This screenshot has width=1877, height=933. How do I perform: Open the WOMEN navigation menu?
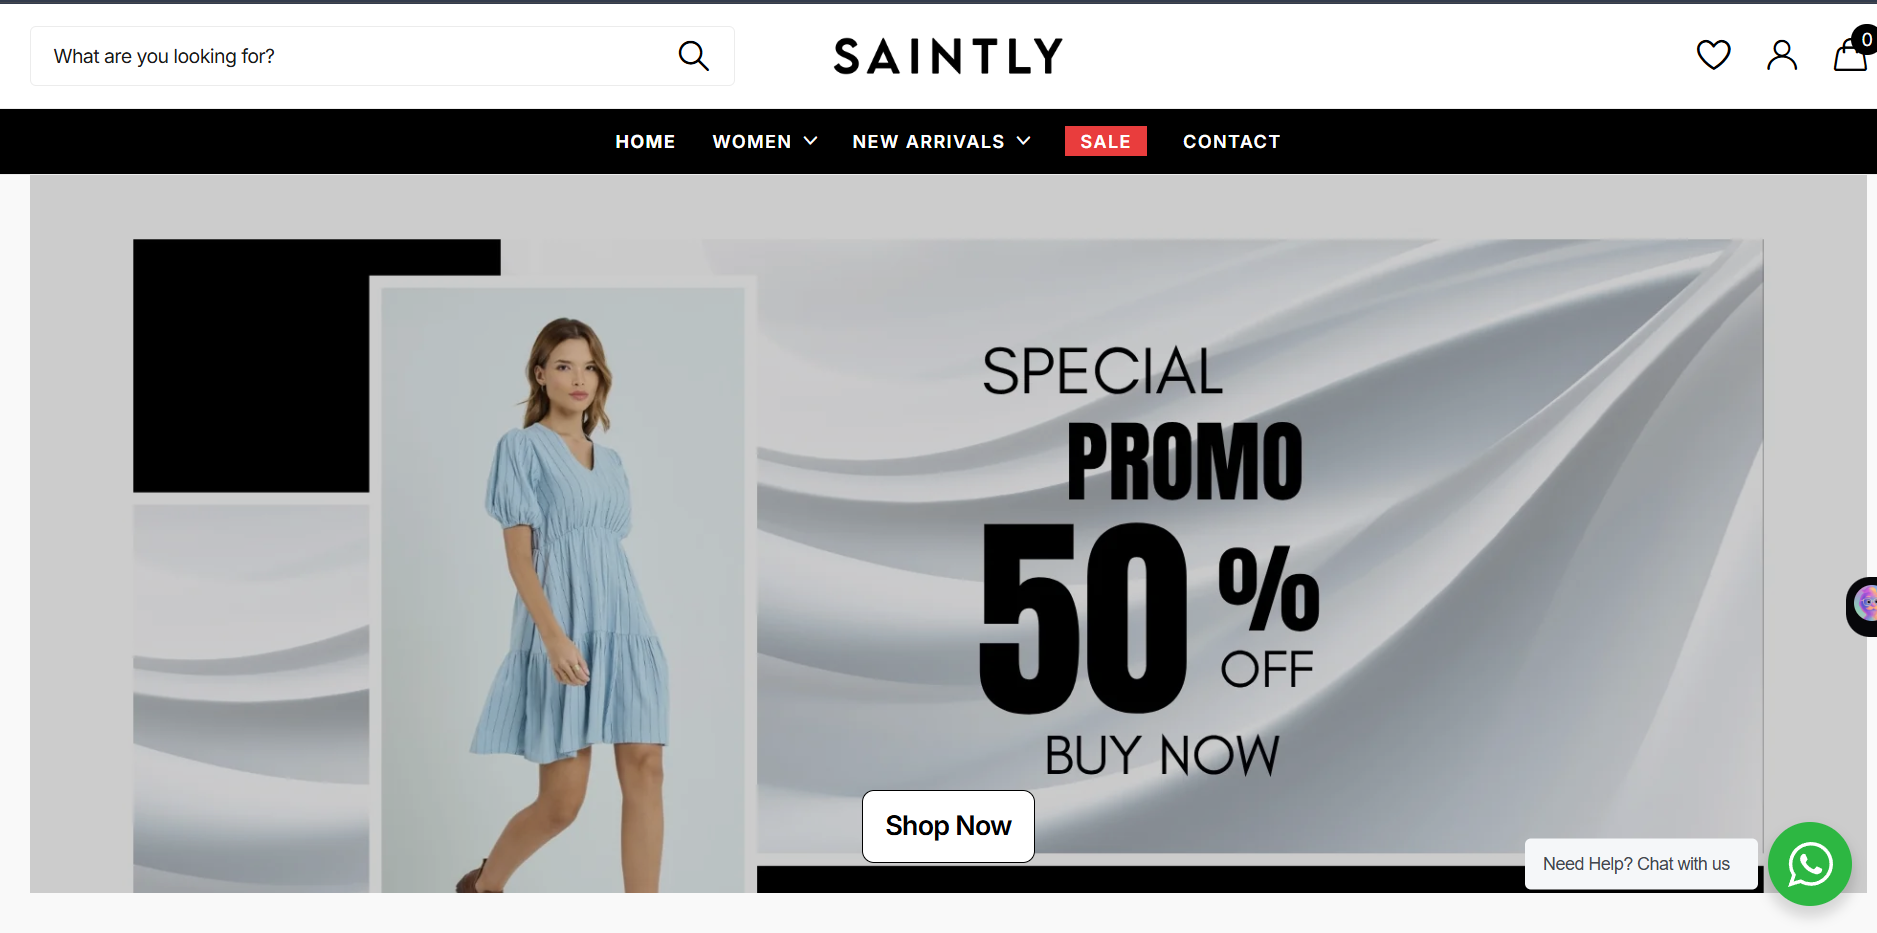tap(752, 142)
